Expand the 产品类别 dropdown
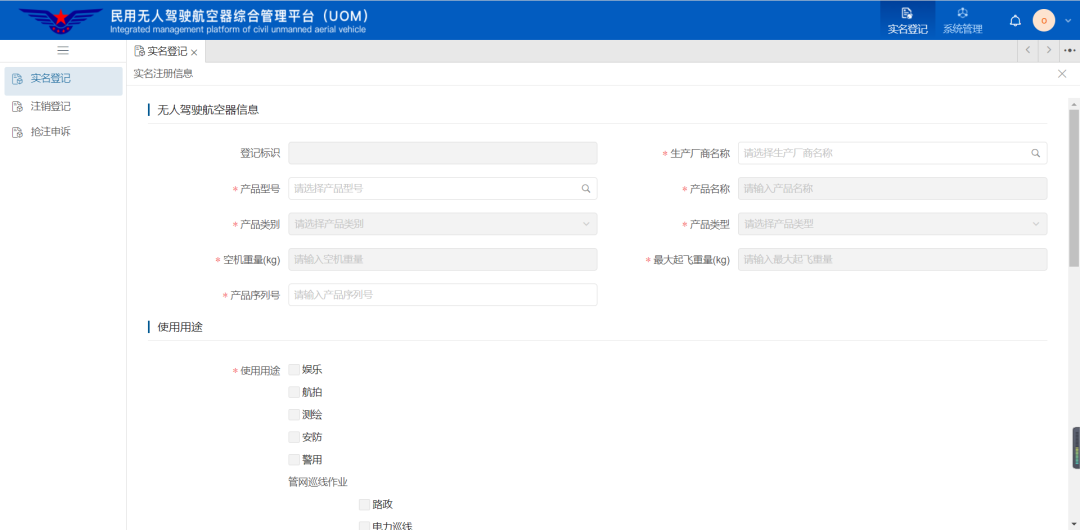This screenshot has height=530, width=1080. click(x=442, y=224)
